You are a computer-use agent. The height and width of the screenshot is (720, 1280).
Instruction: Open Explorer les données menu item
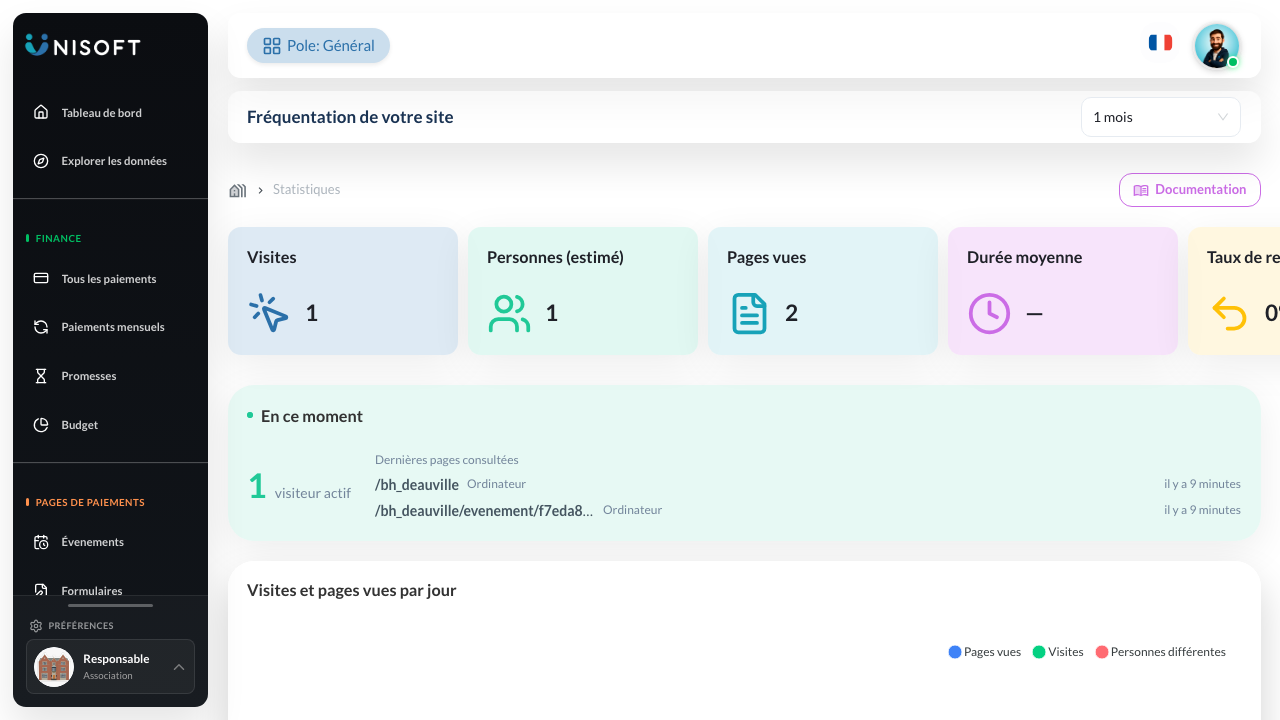(114, 161)
